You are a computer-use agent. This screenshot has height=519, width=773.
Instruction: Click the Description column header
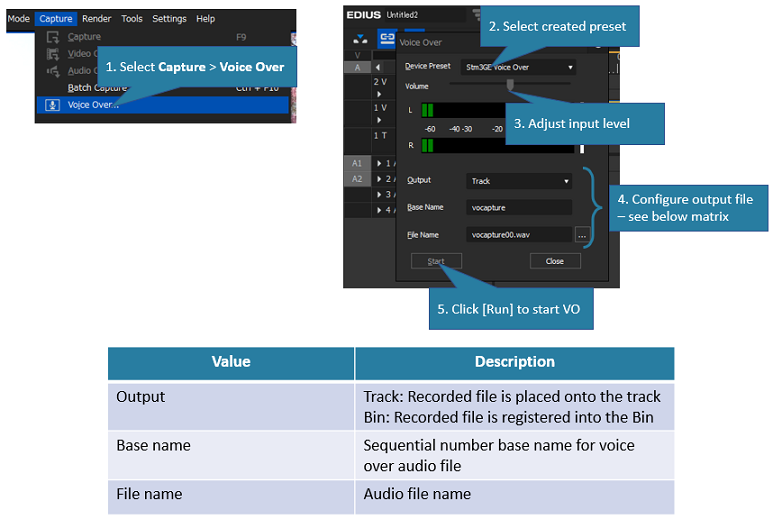pyautogui.click(x=515, y=362)
